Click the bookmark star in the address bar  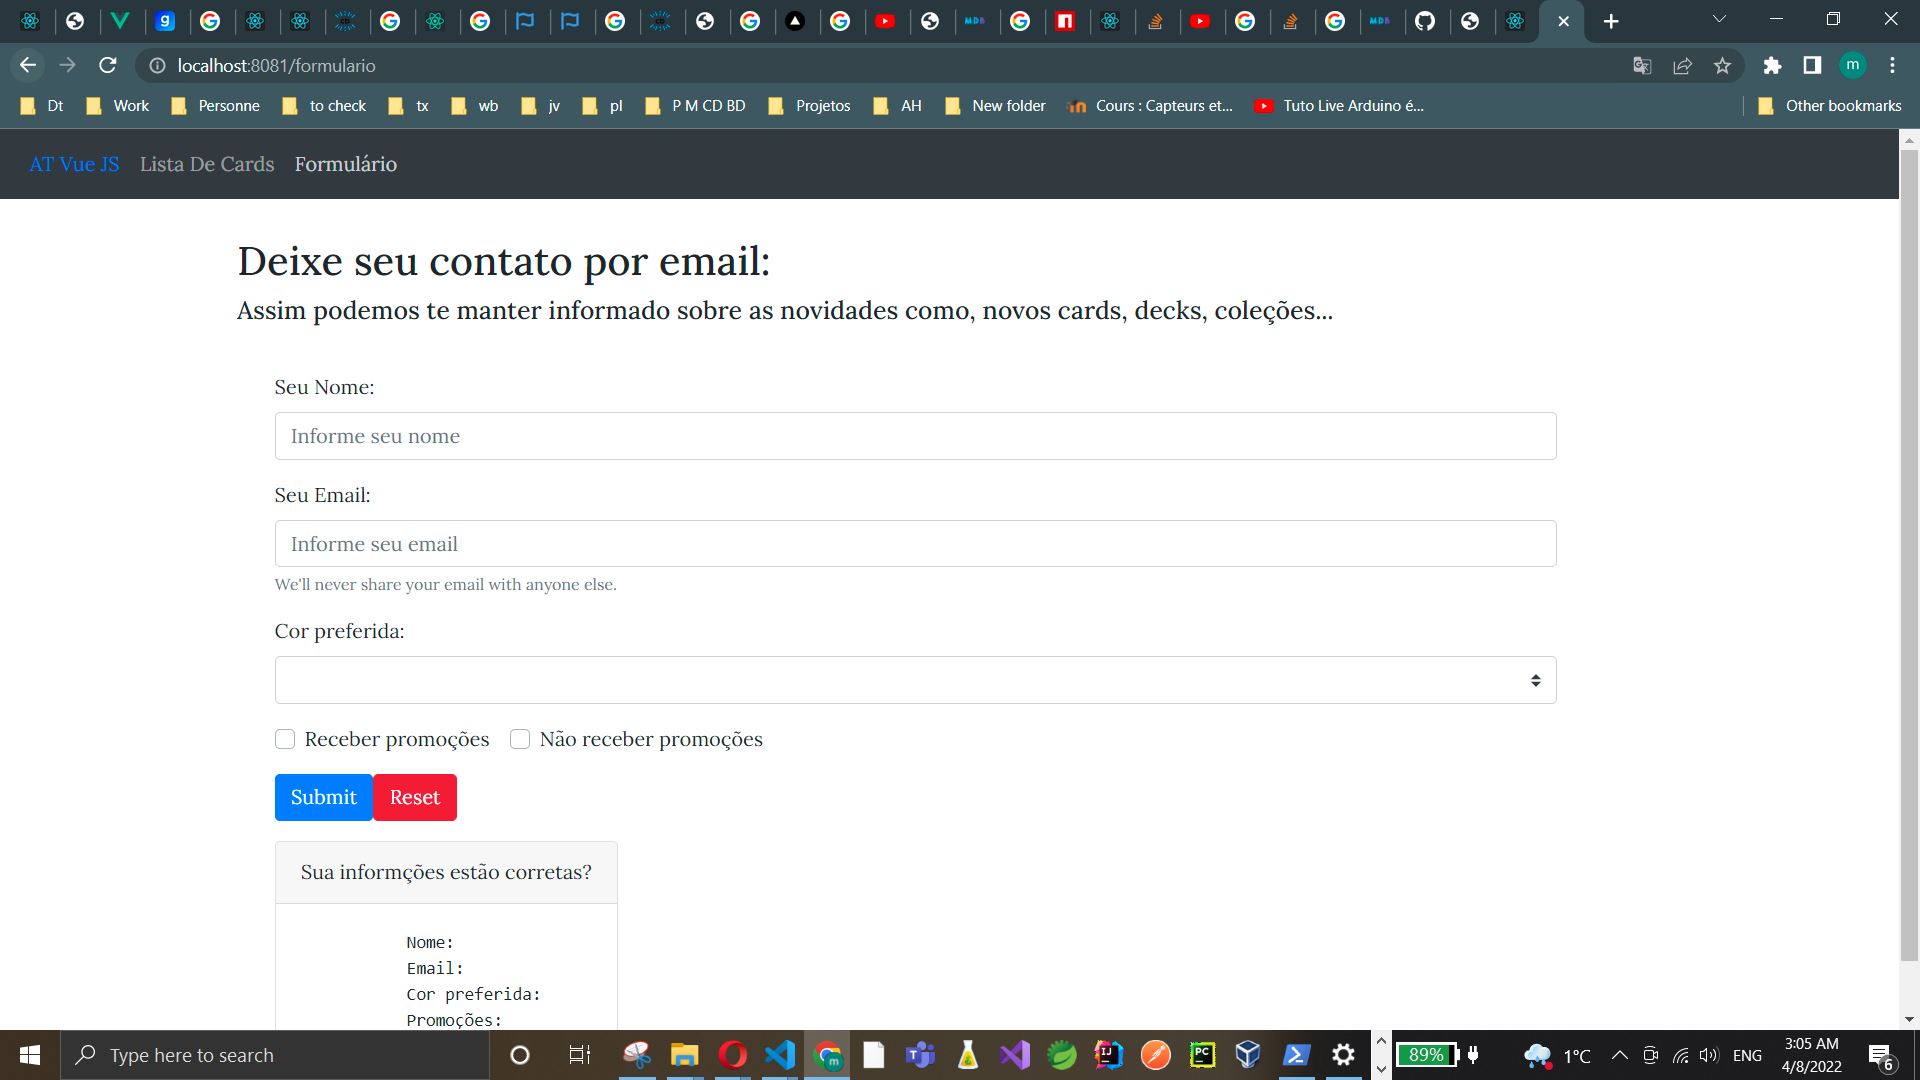tap(1723, 65)
